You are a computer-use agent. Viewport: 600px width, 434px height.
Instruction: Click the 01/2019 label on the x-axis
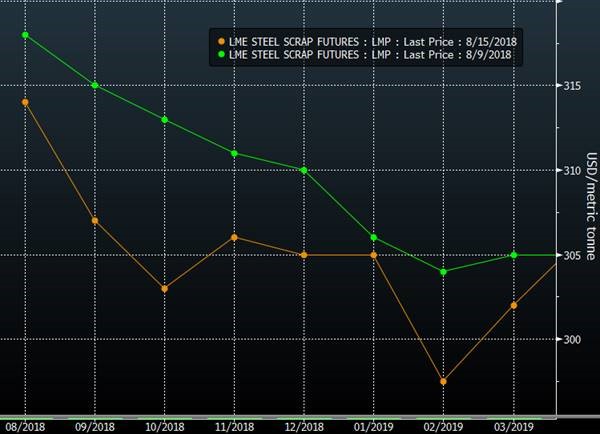(x=373, y=425)
